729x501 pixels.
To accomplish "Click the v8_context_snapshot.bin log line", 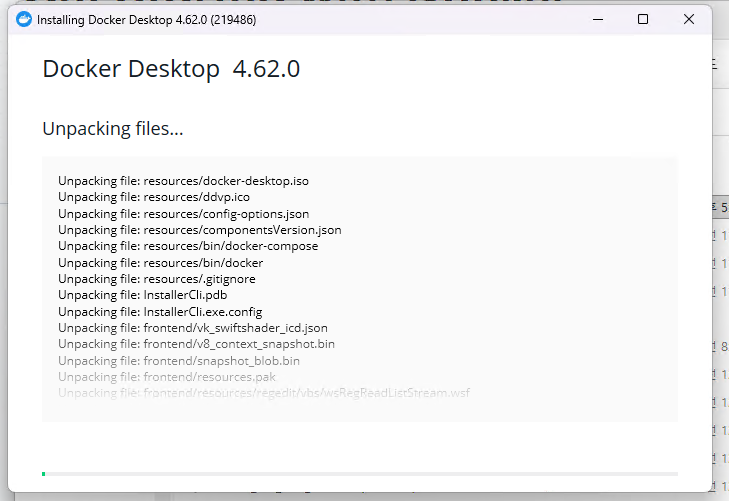I will click(196, 344).
